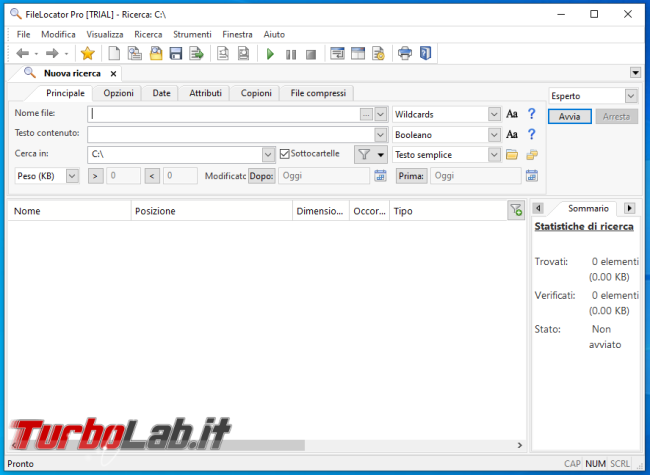Stop search using square stop icon
This screenshot has width=650, height=475.
click(x=311, y=54)
